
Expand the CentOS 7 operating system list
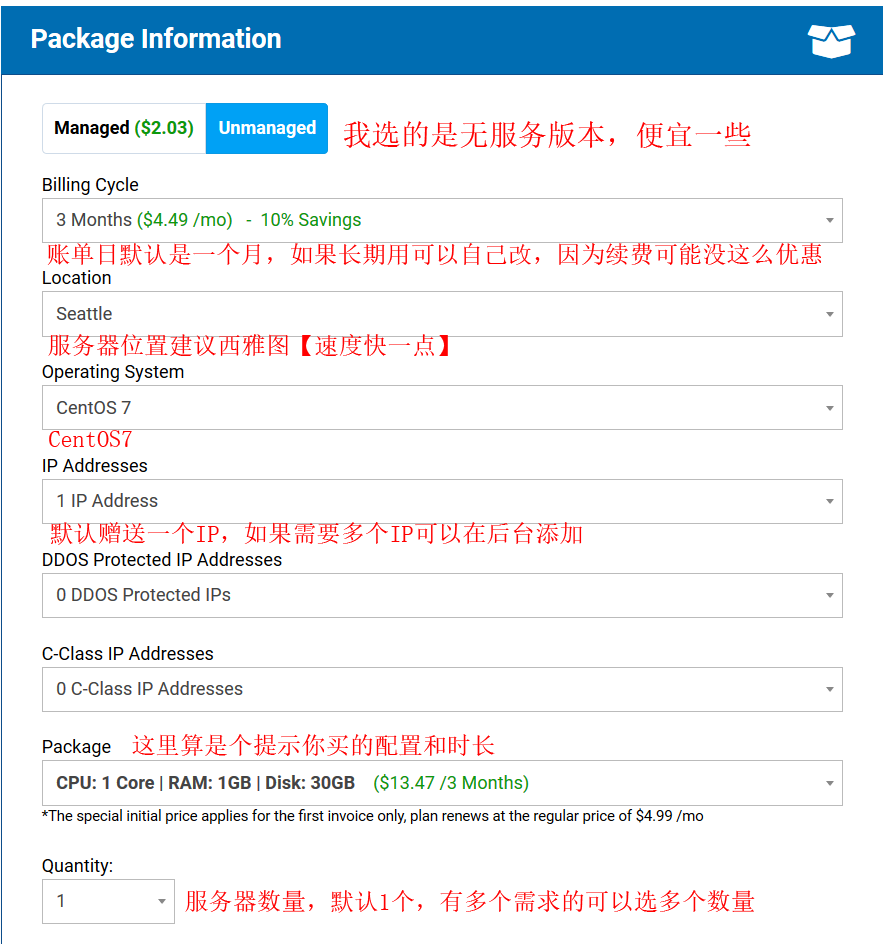[x=440, y=409]
